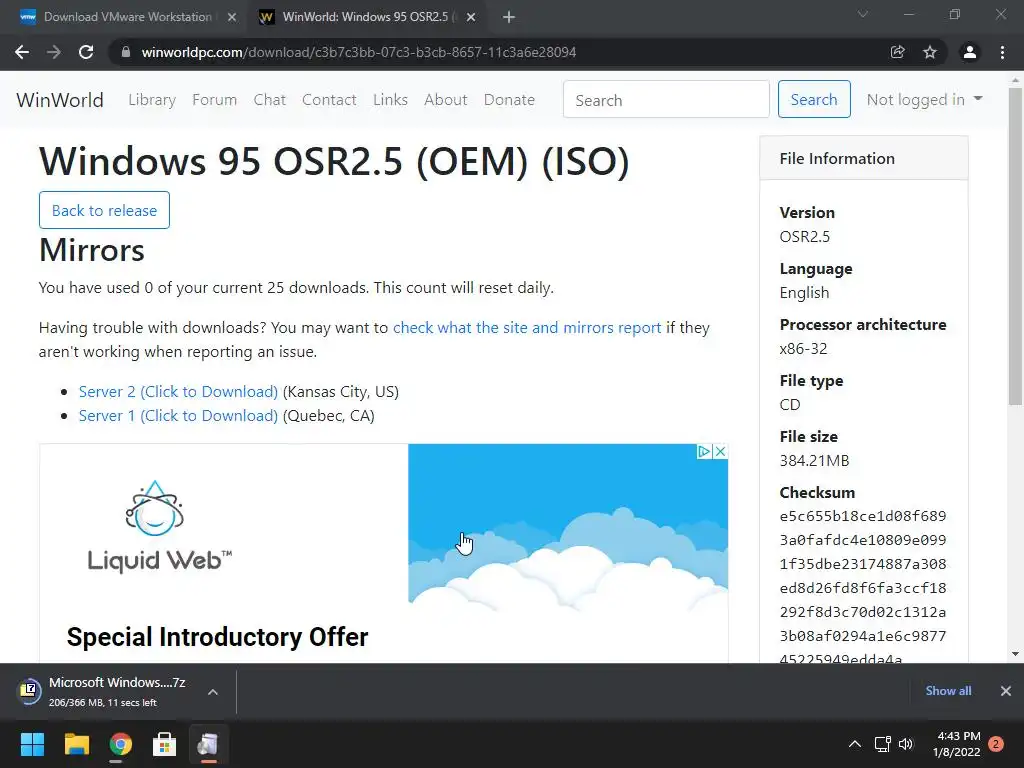The height and width of the screenshot is (768, 1024).
Task: Open a new tab with the plus button
Action: tap(509, 17)
